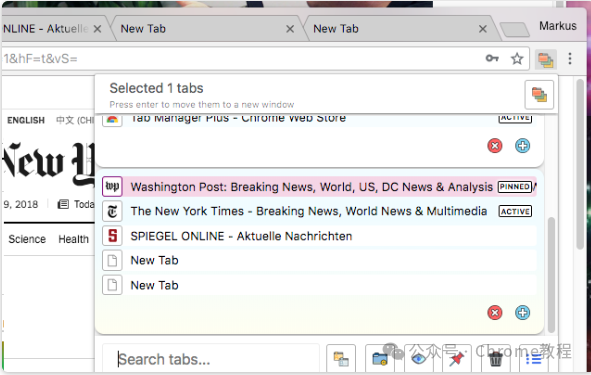591x375 pixels.
Task: Click the New York Times favicon icon
Action: coord(112,211)
